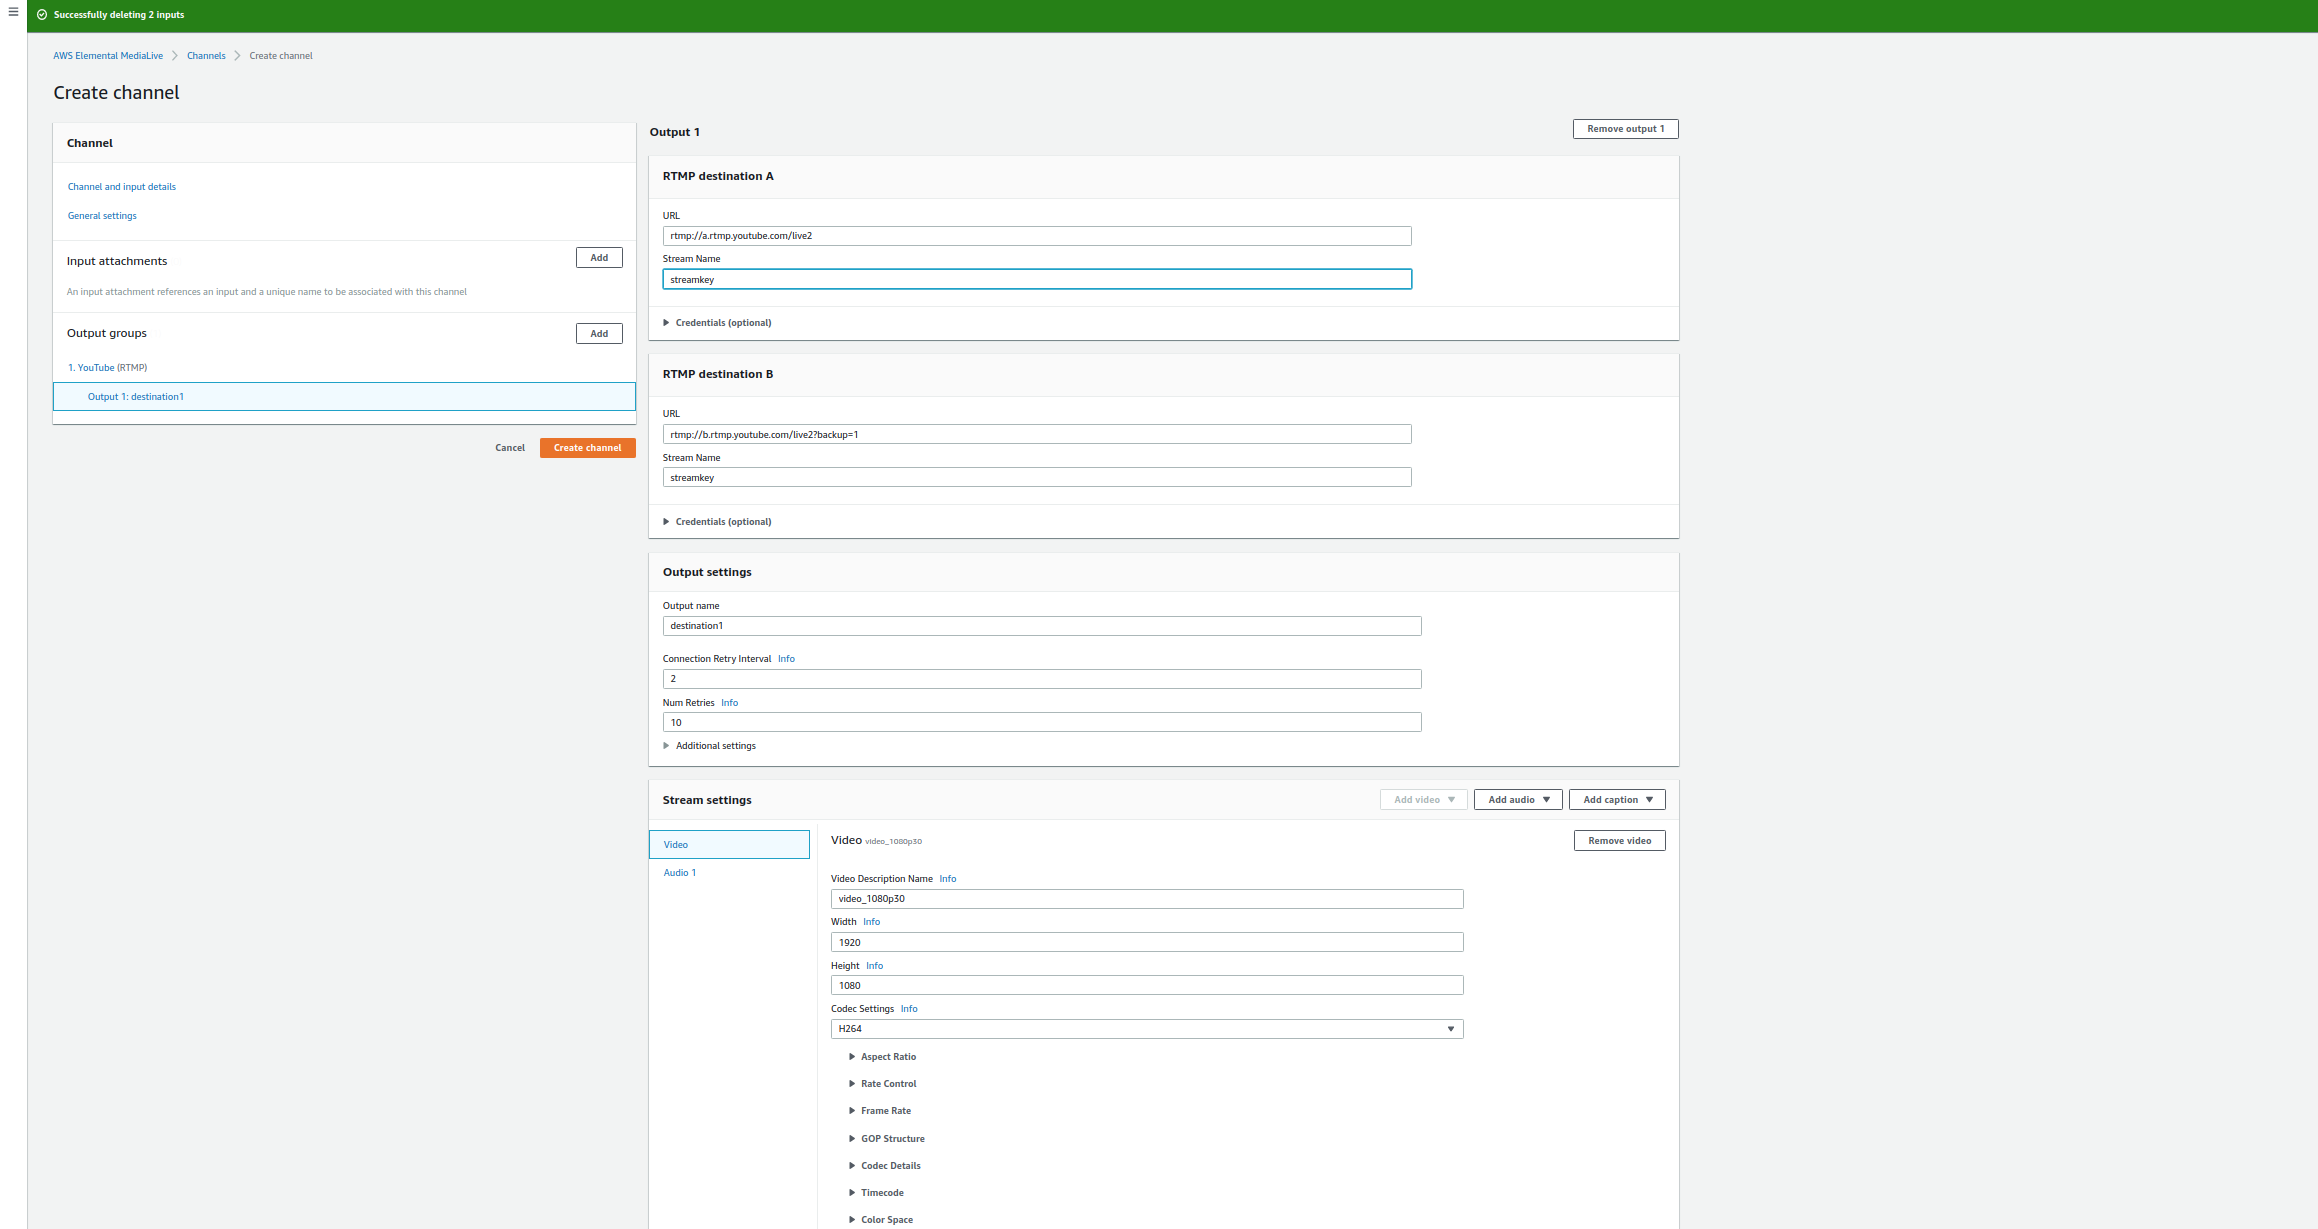The width and height of the screenshot is (2318, 1229).
Task: Open Height Info link
Action: pos(875,966)
